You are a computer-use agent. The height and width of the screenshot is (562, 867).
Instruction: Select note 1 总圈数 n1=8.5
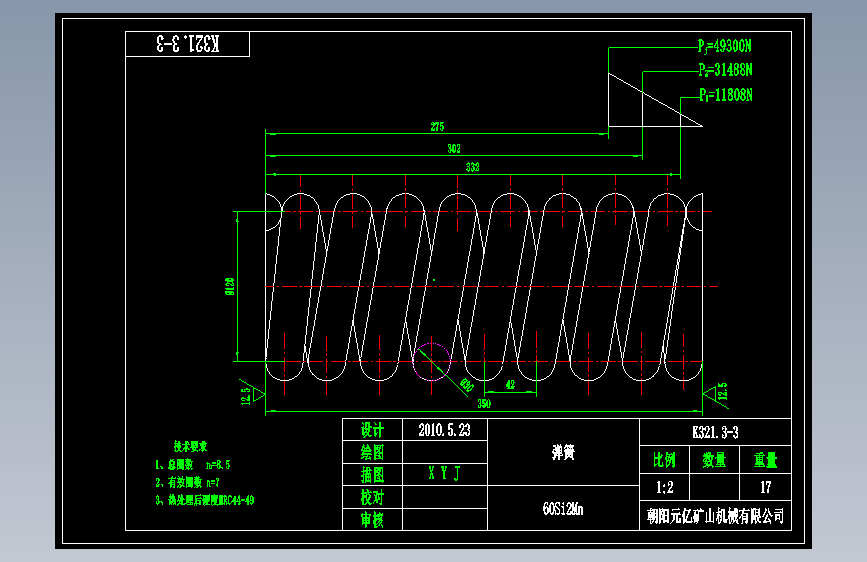pos(192,465)
